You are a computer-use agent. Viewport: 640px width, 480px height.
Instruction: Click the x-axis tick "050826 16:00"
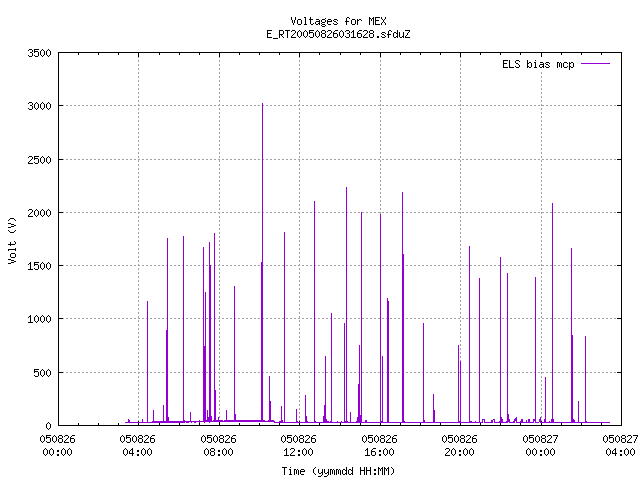tap(379, 445)
